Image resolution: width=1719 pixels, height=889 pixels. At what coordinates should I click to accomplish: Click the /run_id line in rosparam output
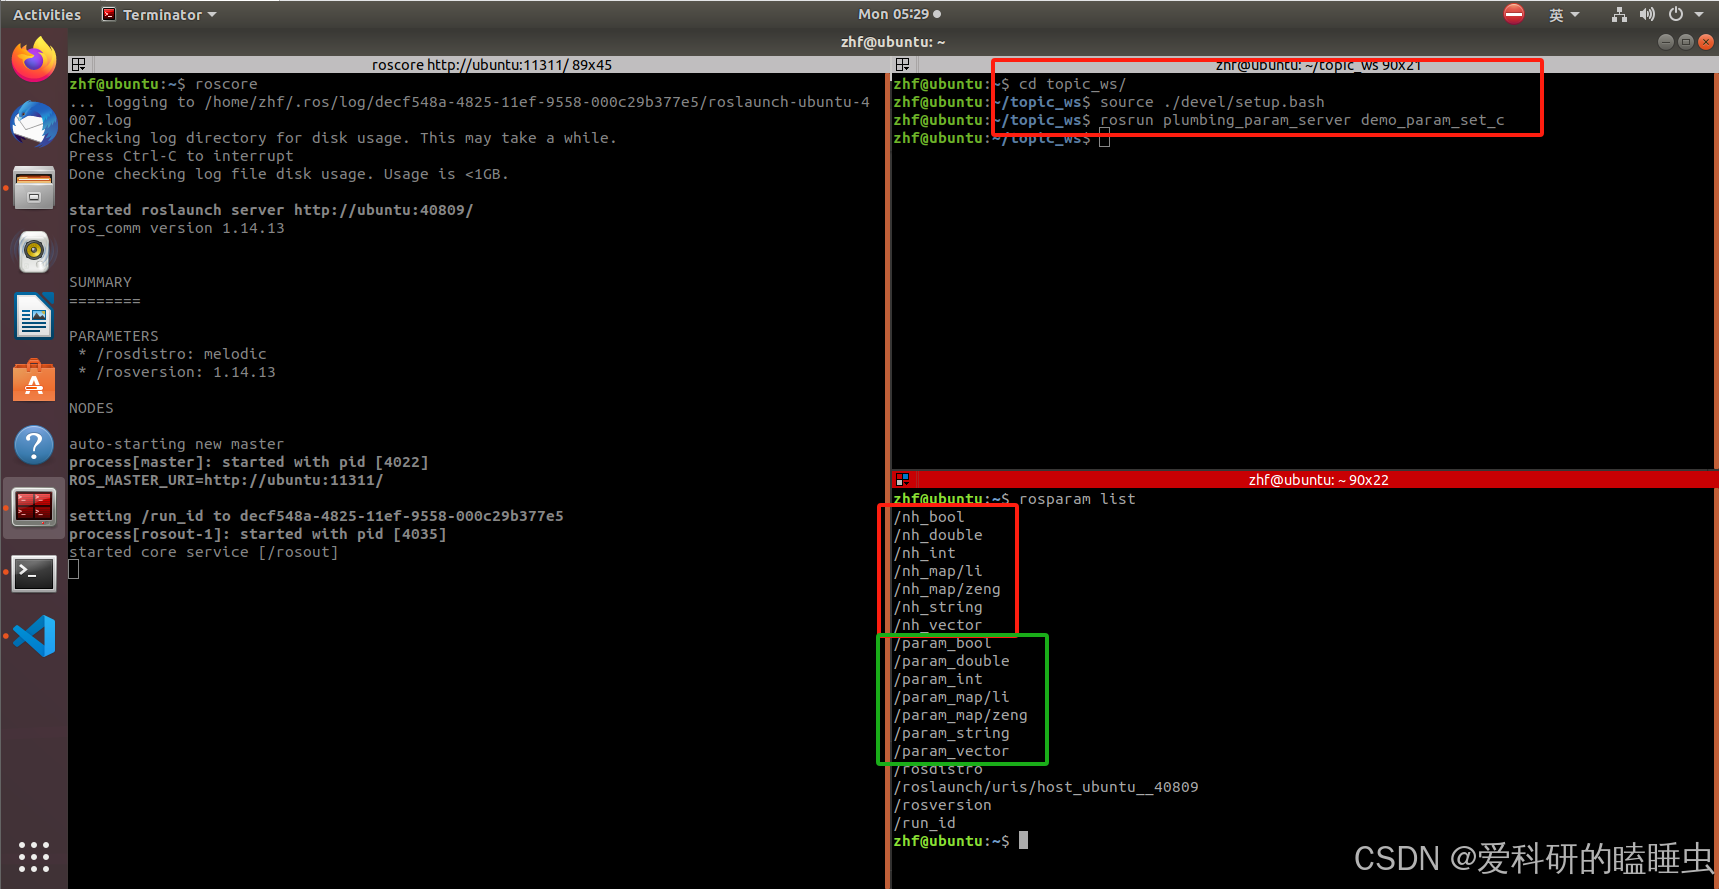coord(925,823)
